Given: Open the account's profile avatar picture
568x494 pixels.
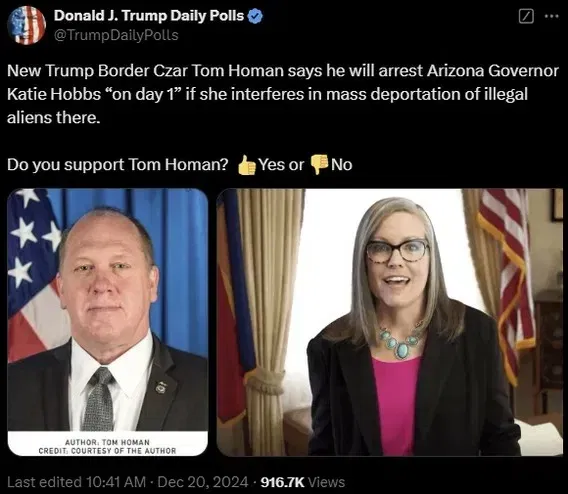Looking at the screenshot, I should [x=26, y=25].
